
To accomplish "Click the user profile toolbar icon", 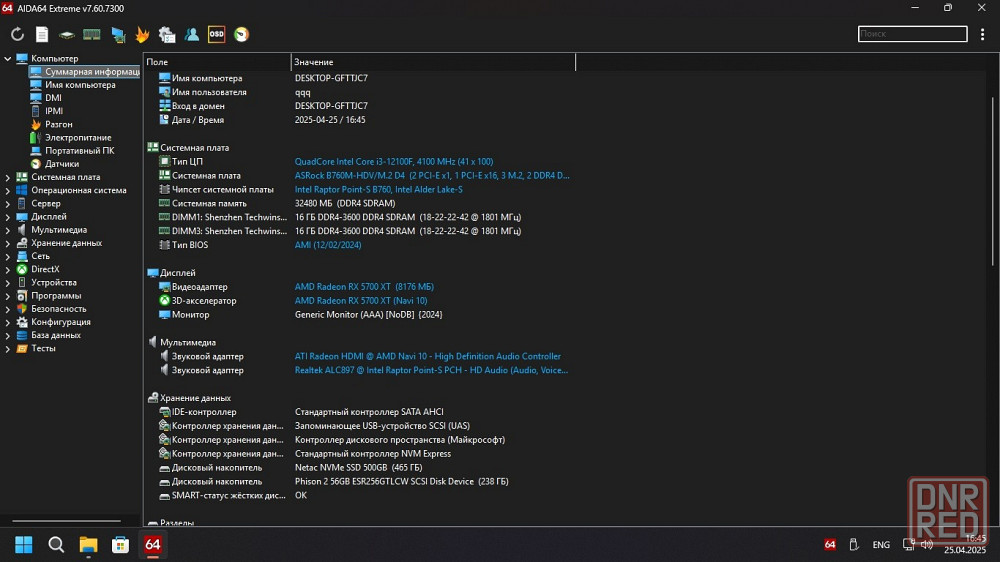I will point(192,34).
